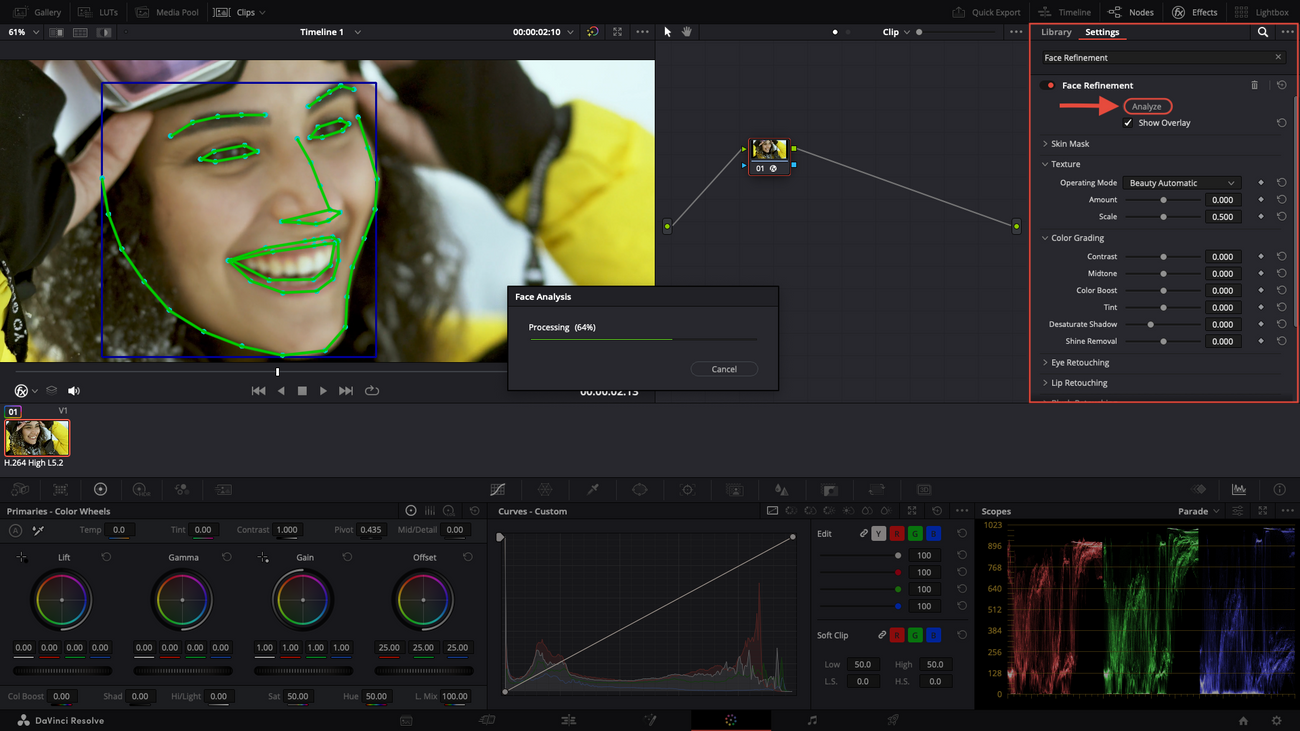Toggle the green channel in Curves Edit
1300x731 pixels.
point(914,534)
